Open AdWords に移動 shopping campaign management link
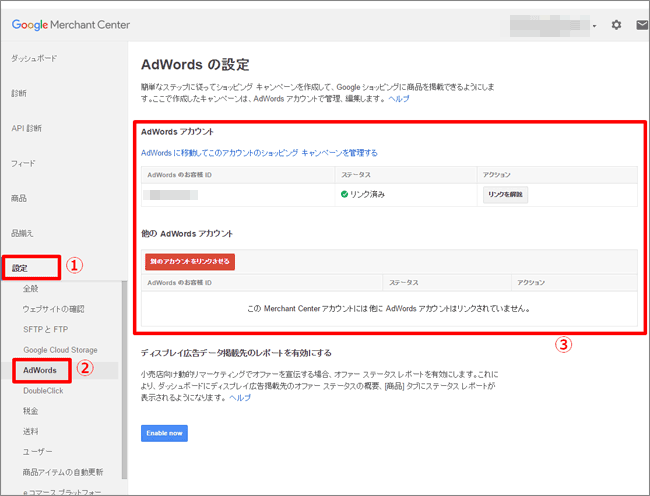 coord(259,153)
